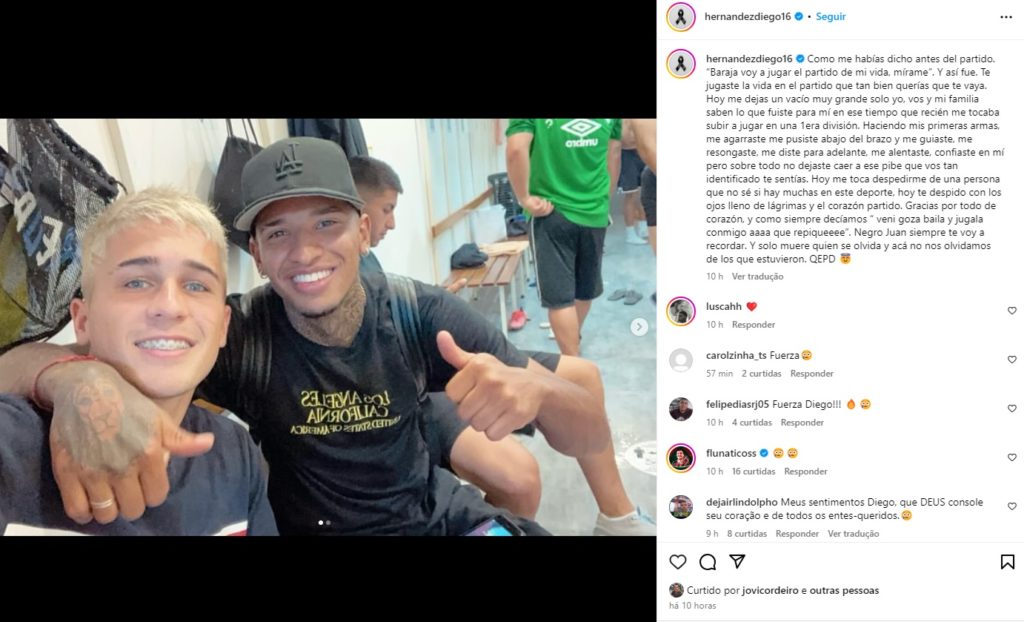Save post with the bookmark icon
The image size is (1024, 622).
[1008, 562]
